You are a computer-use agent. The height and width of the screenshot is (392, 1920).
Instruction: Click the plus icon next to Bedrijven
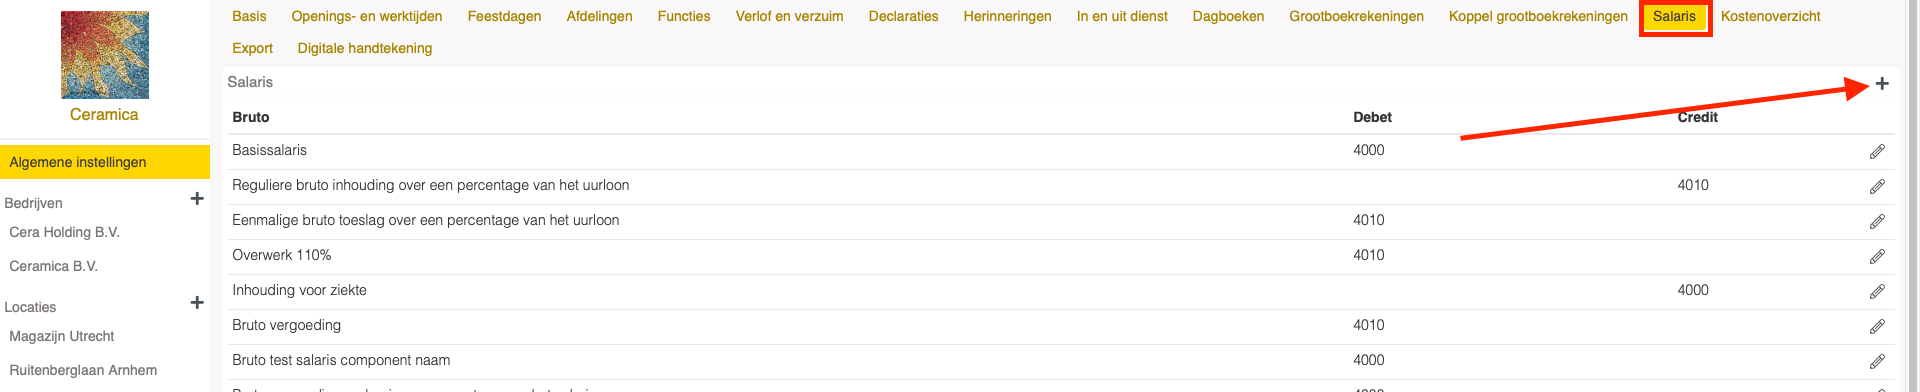point(197,199)
